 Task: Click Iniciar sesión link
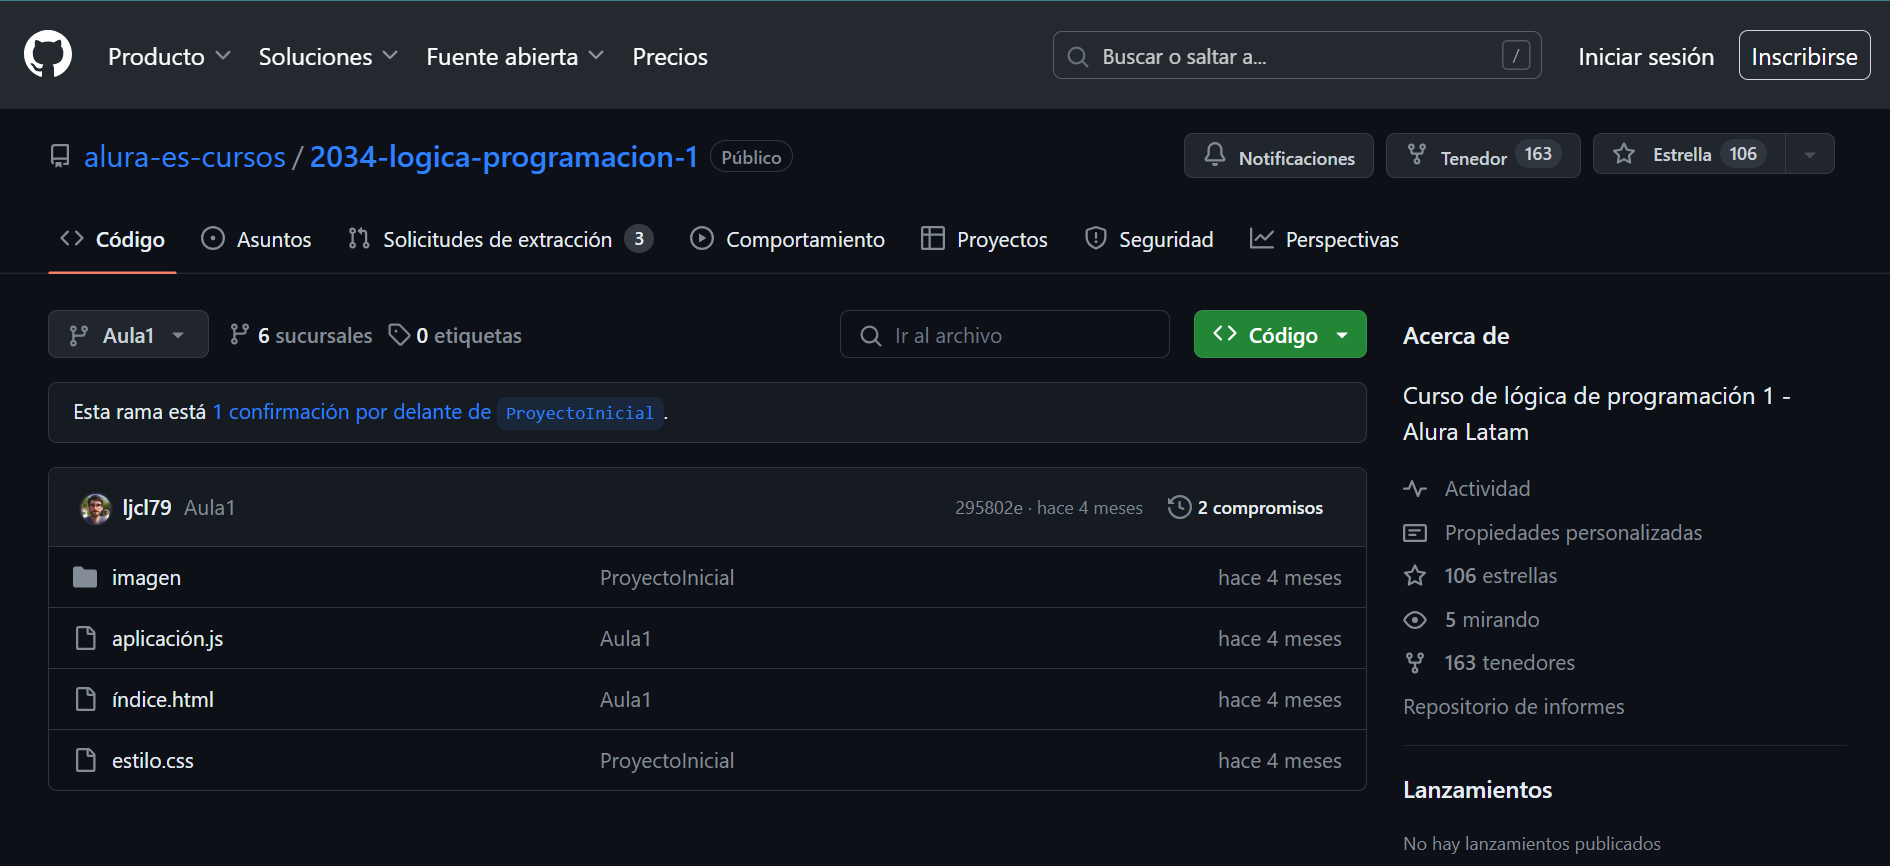pyautogui.click(x=1646, y=57)
